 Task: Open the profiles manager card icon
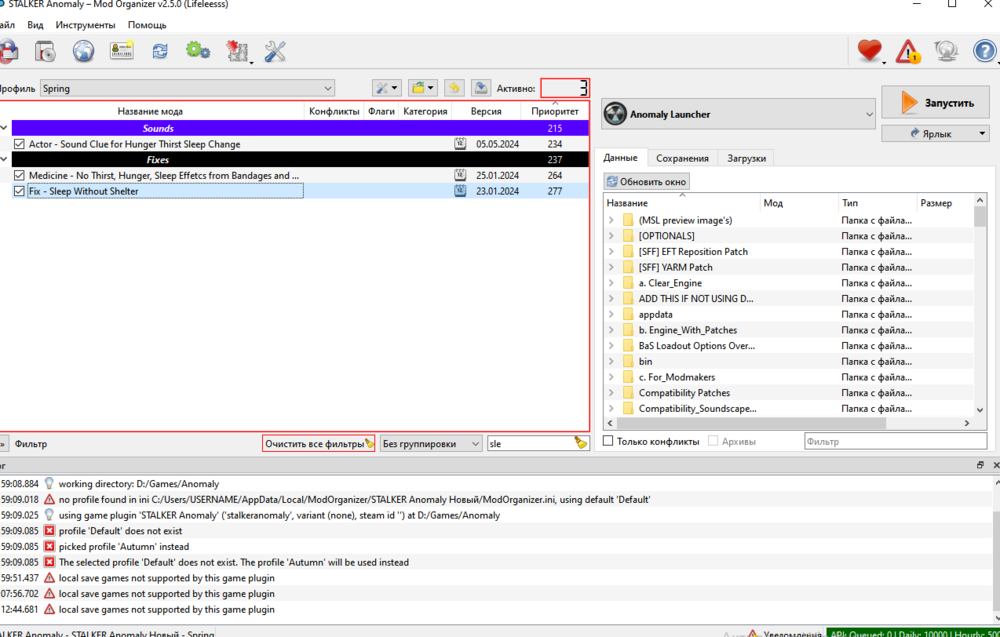pyautogui.click(x=122, y=51)
